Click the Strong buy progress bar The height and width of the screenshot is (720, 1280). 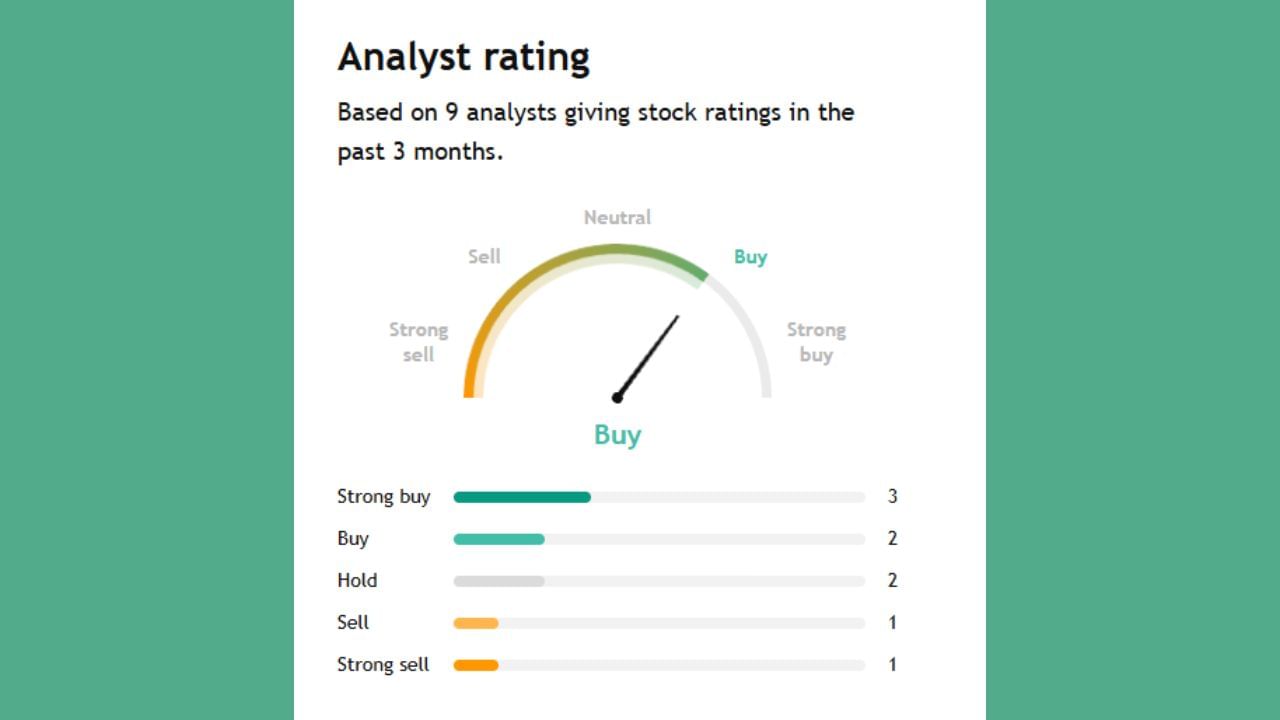coord(522,497)
